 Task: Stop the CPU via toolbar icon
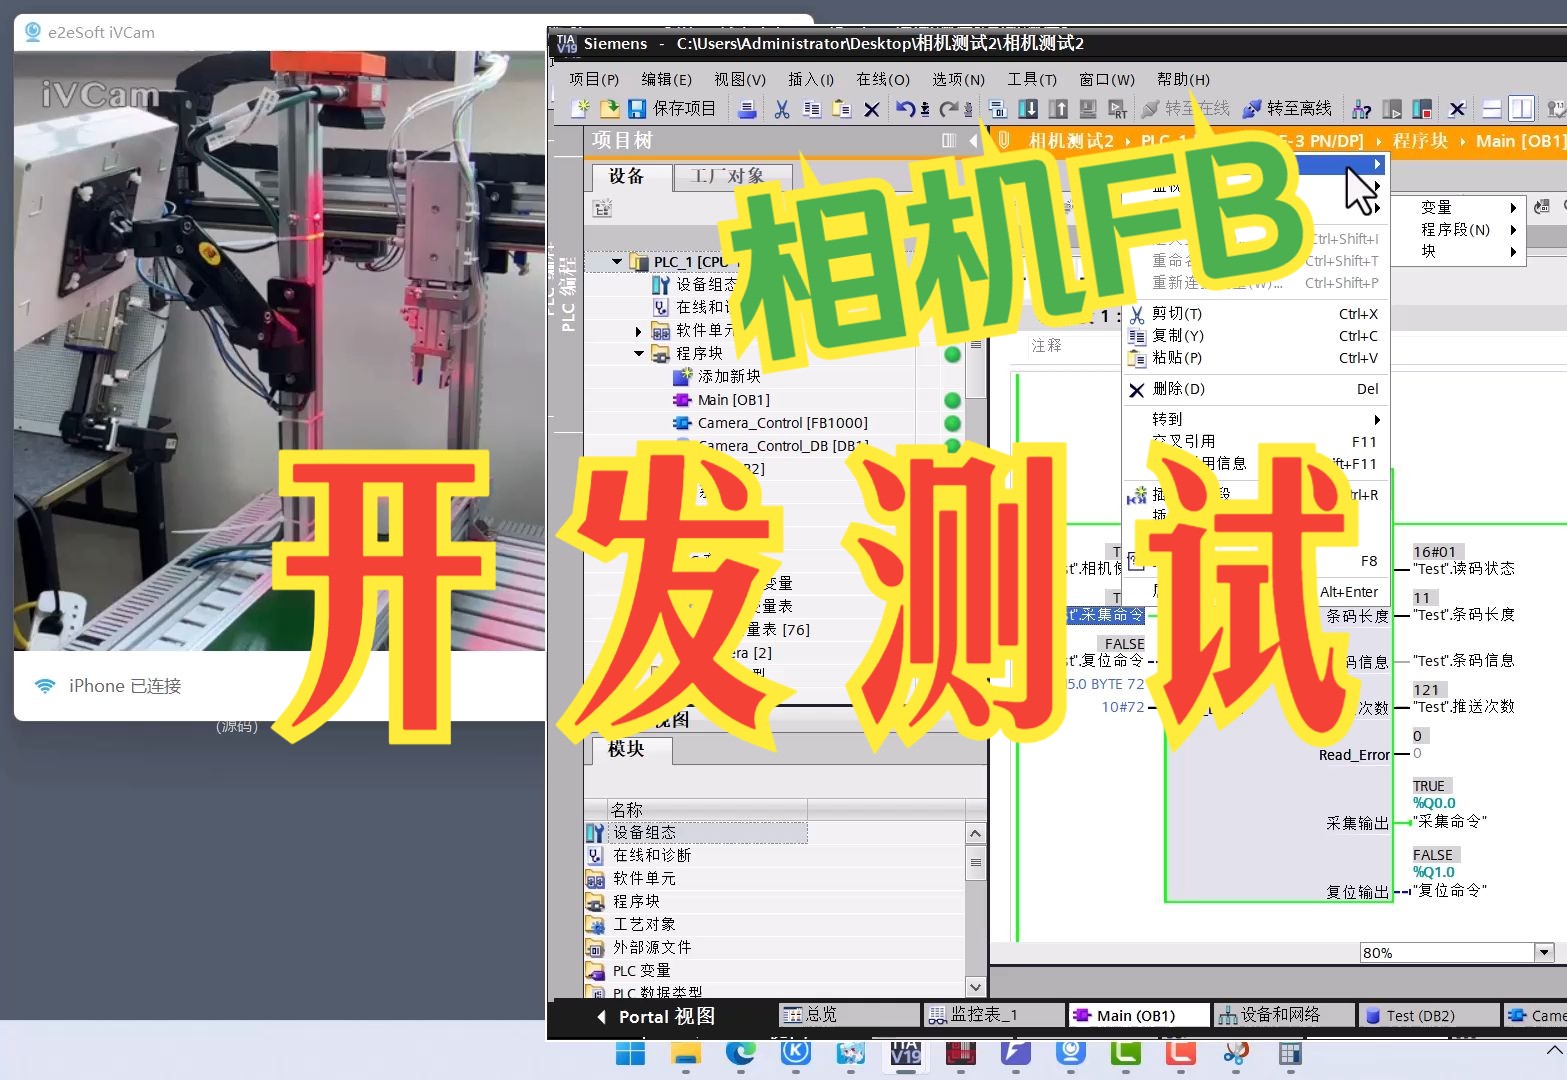[1422, 109]
